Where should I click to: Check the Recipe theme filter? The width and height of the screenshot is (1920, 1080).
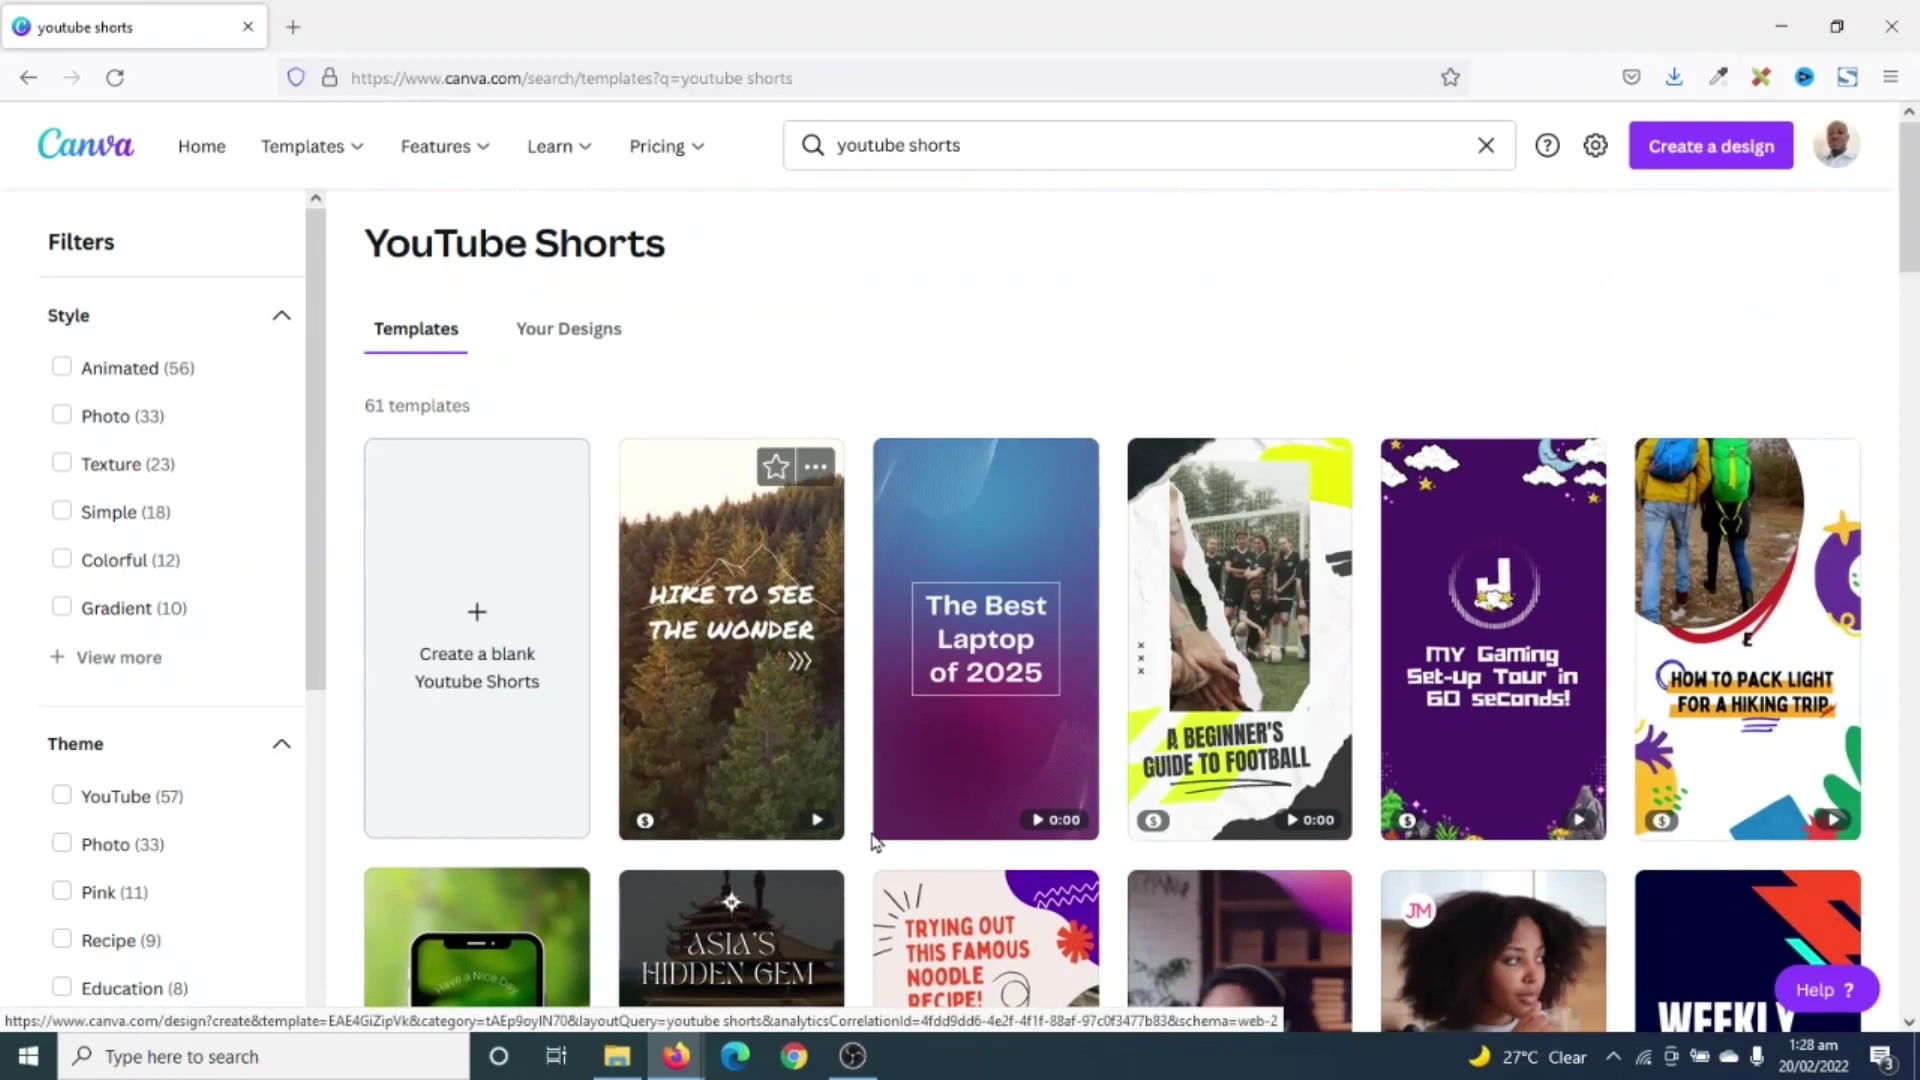(x=61, y=938)
